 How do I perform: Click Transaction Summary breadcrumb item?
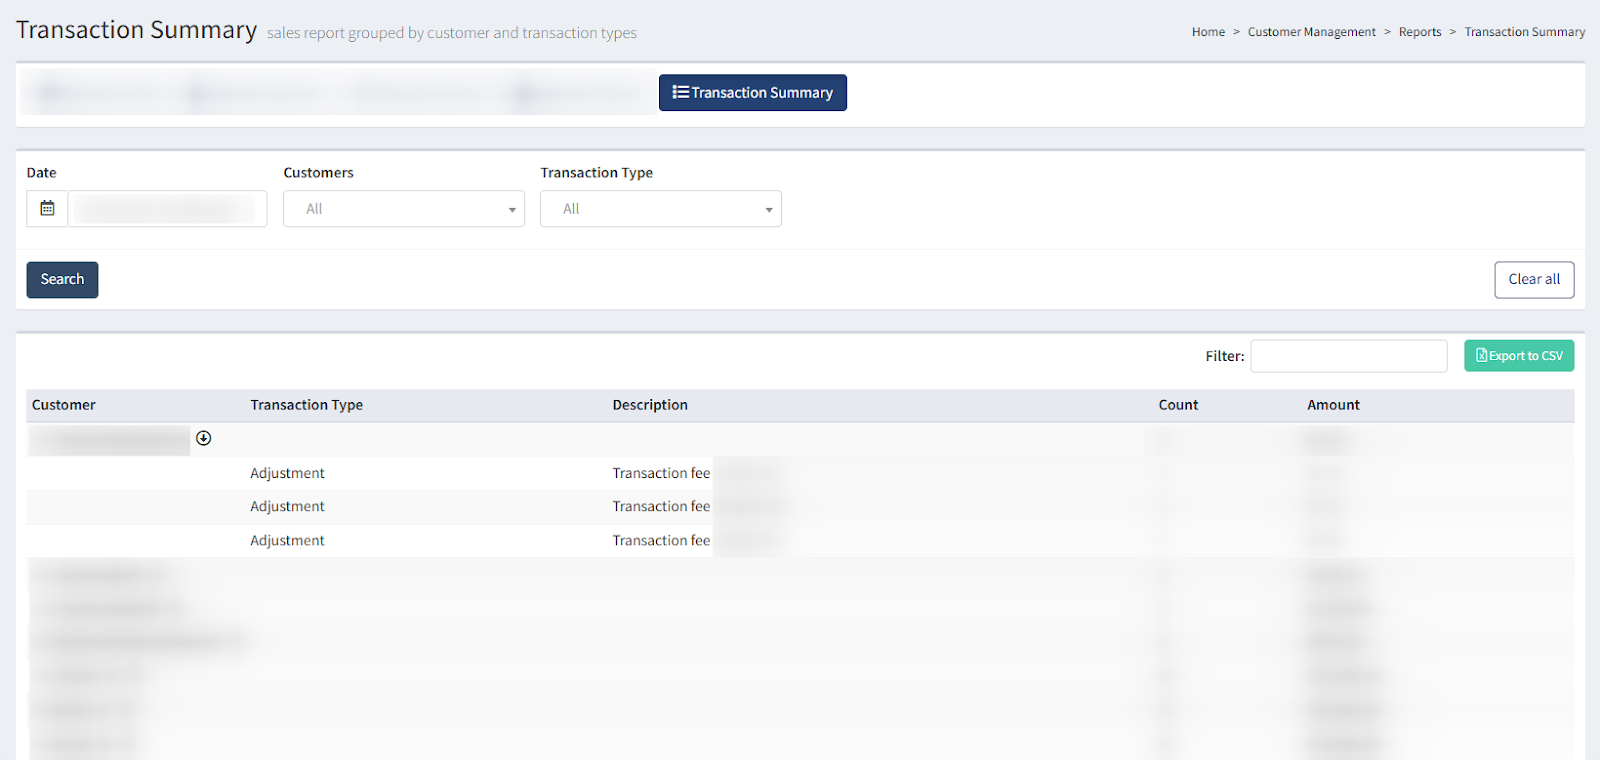tap(1524, 32)
